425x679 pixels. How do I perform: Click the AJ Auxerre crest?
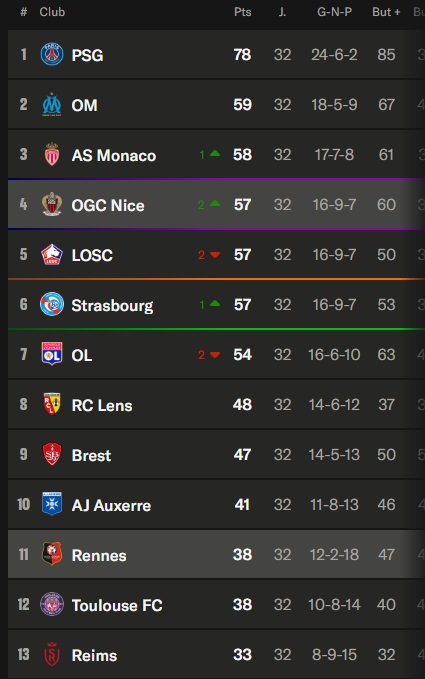52,504
